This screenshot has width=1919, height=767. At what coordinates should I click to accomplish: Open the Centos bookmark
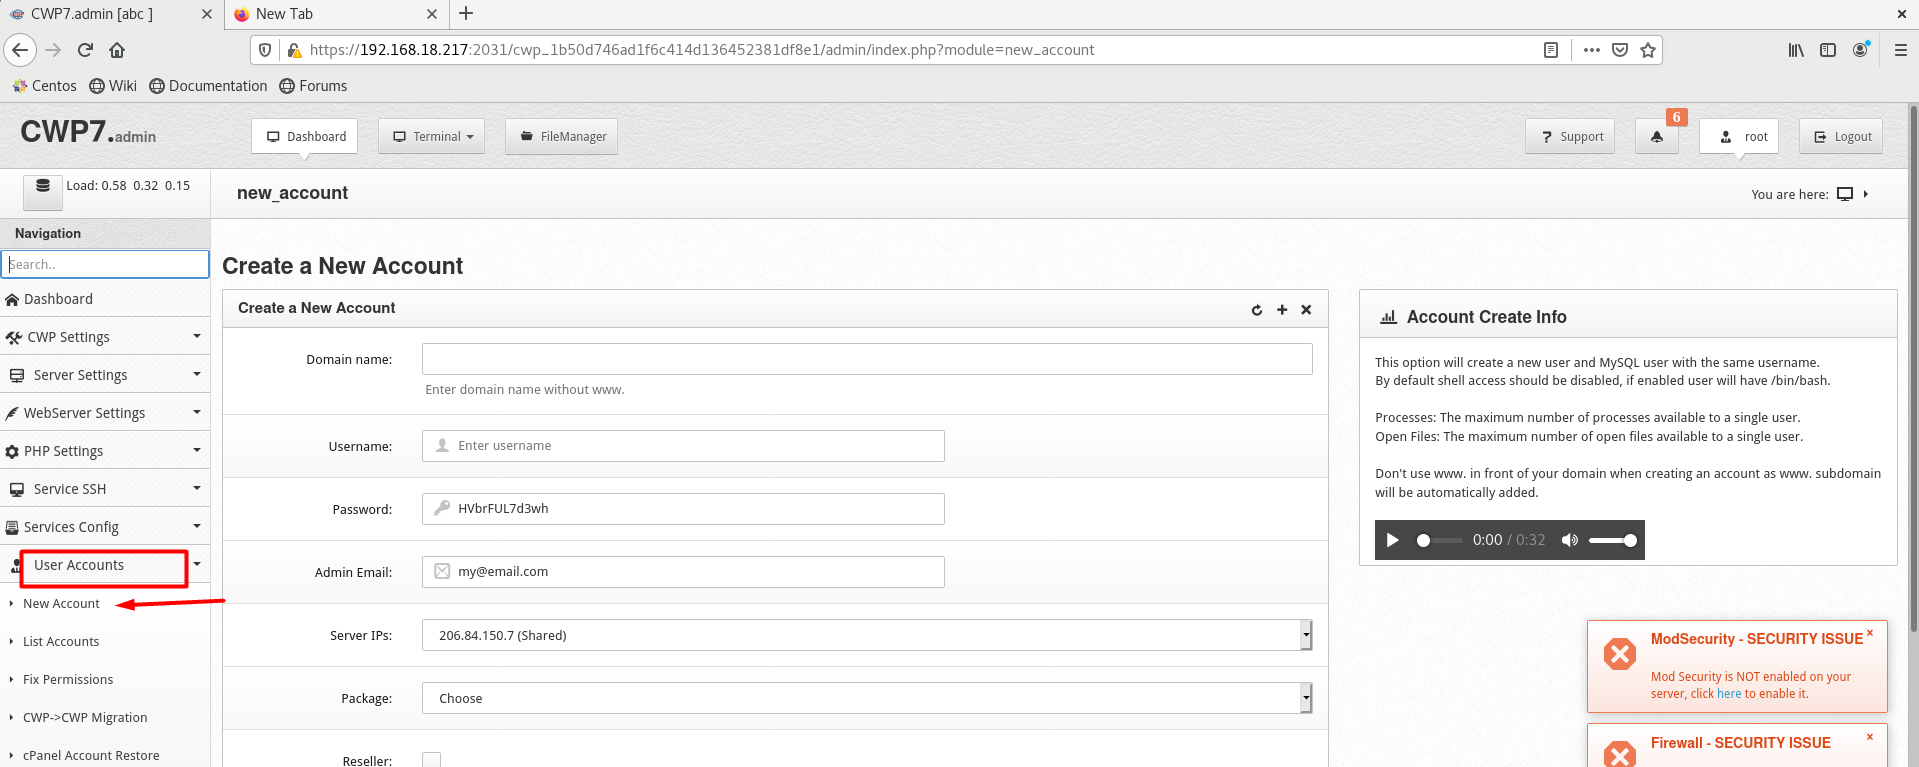(44, 86)
